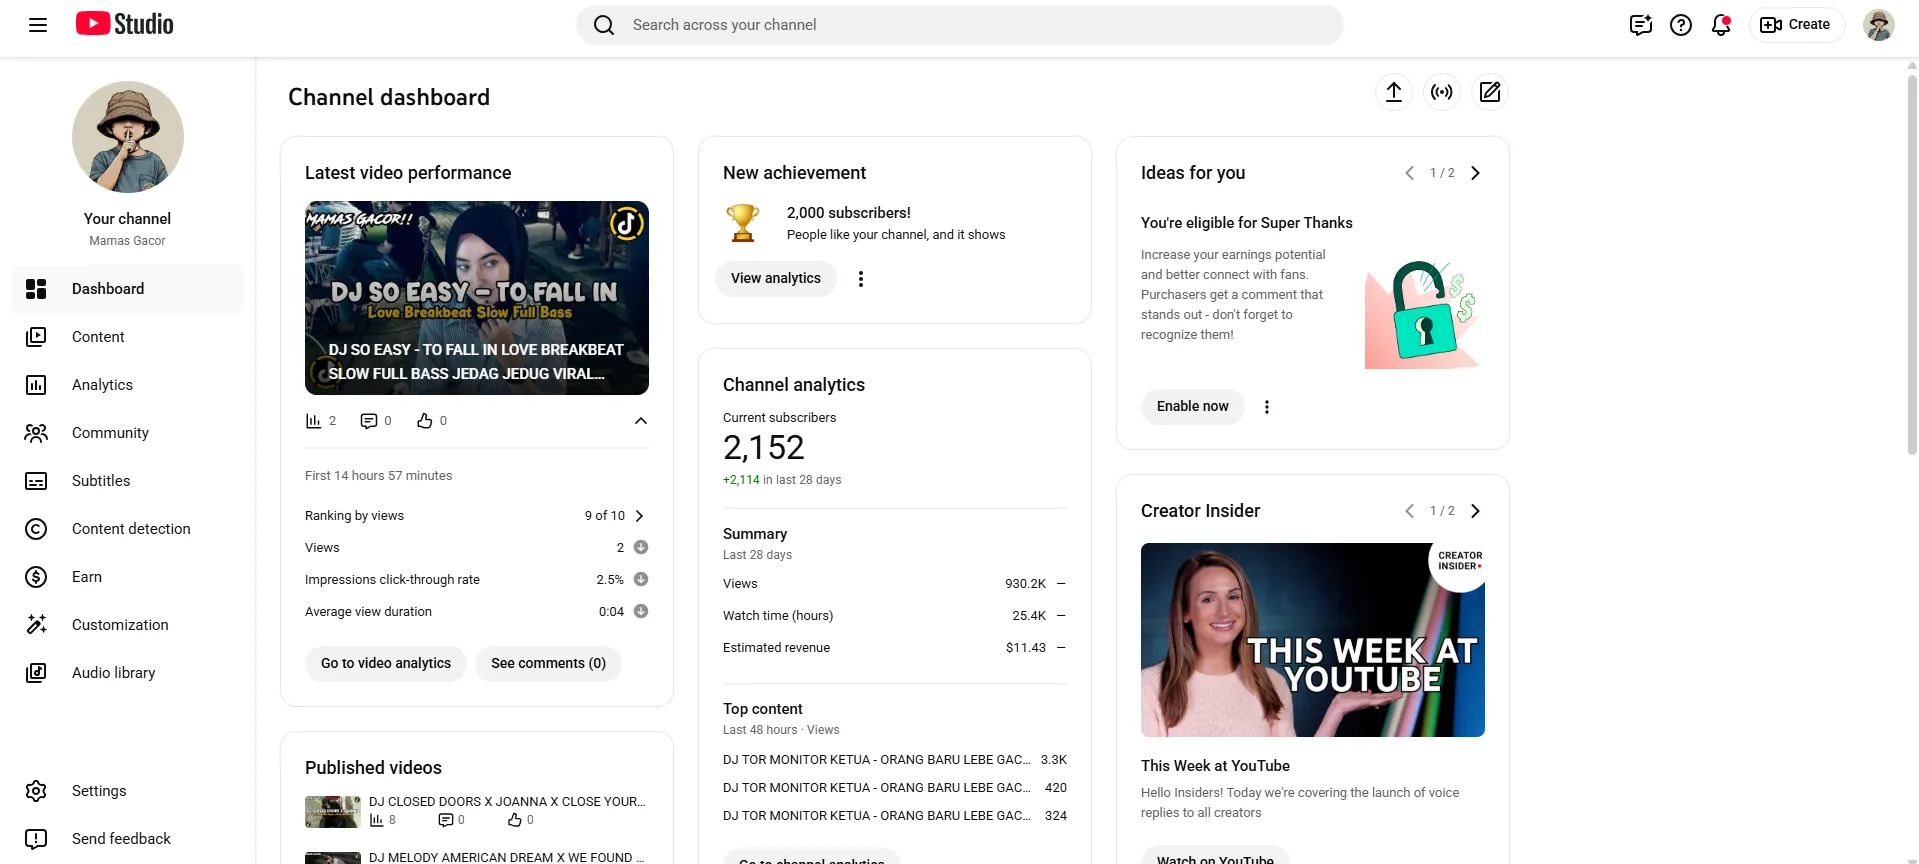Click Views 930.2K summary row

click(895, 584)
